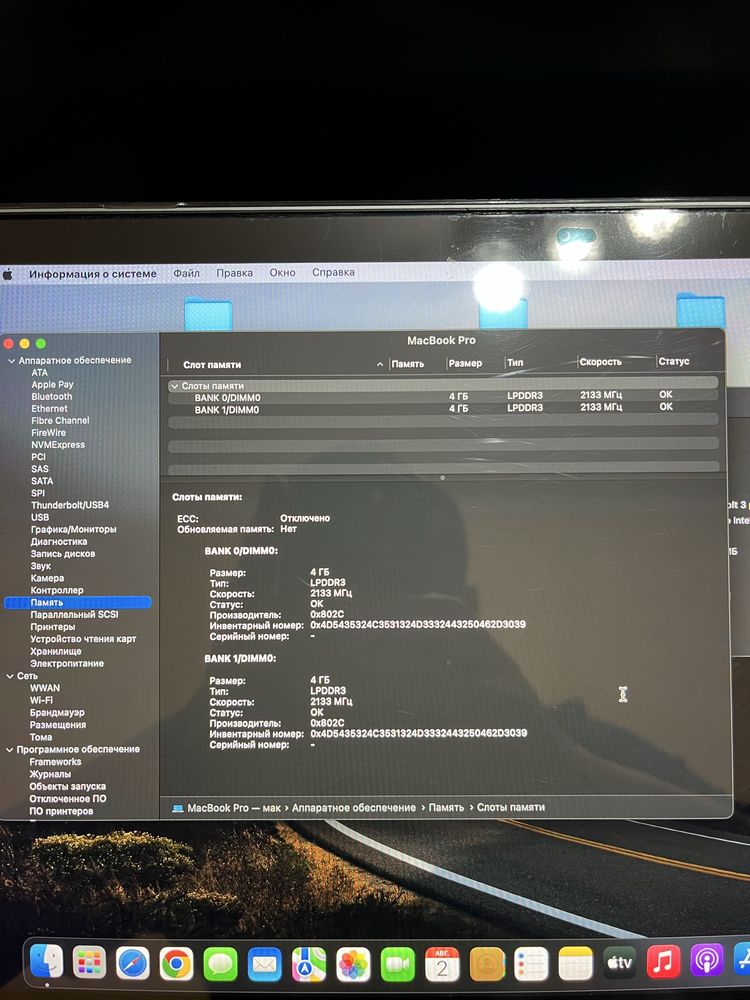Sort by the Память column header

click(x=408, y=364)
